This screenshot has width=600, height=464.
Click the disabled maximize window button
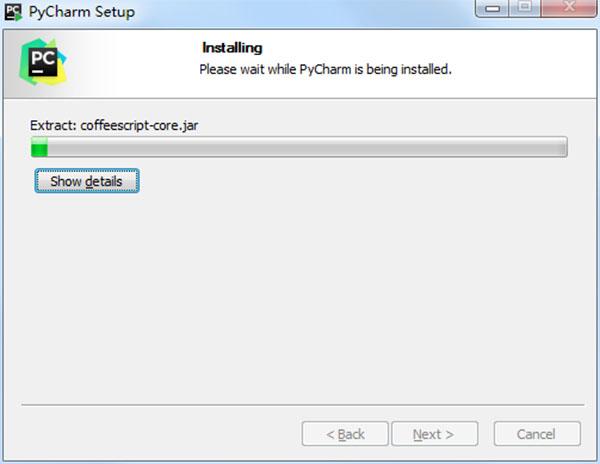[x=525, y=8]
